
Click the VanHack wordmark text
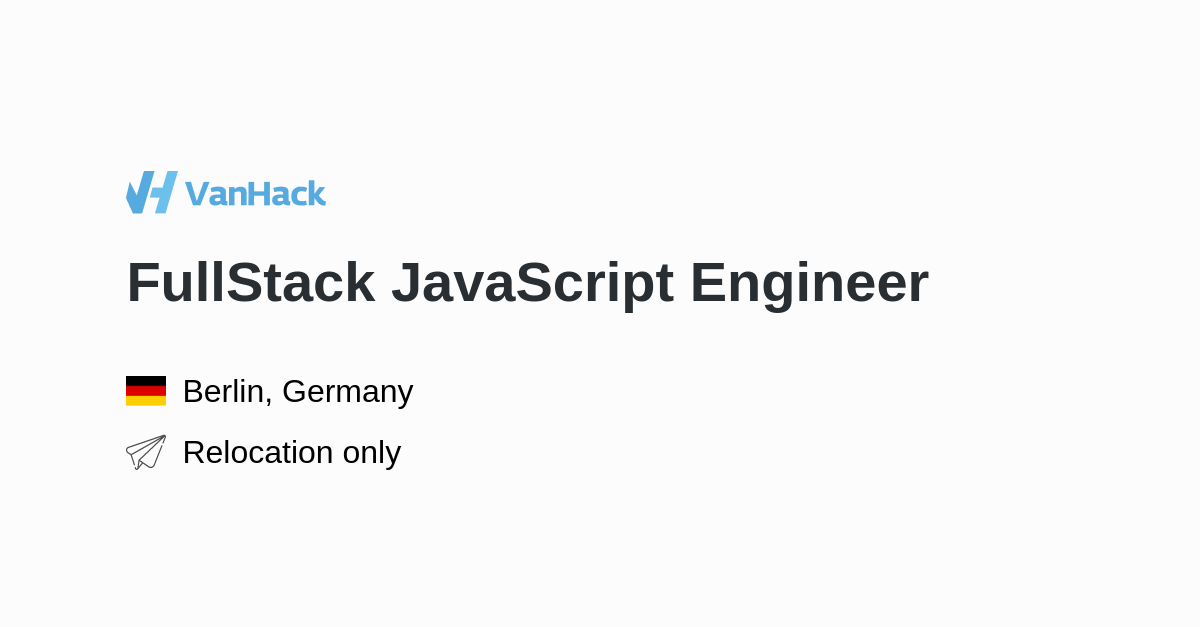click(x=255, y=193)
